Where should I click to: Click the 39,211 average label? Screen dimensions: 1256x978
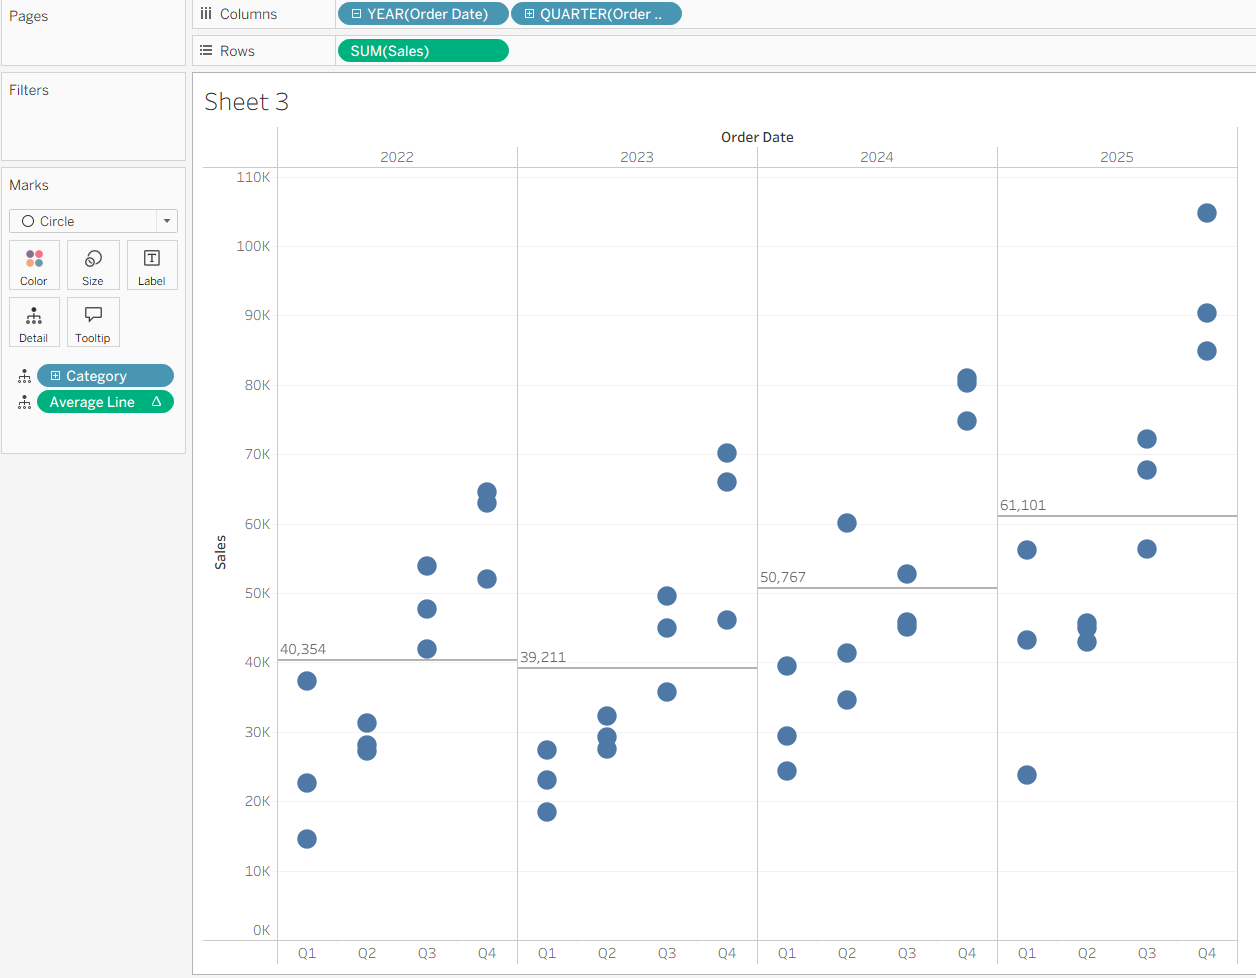click(543, 657)
